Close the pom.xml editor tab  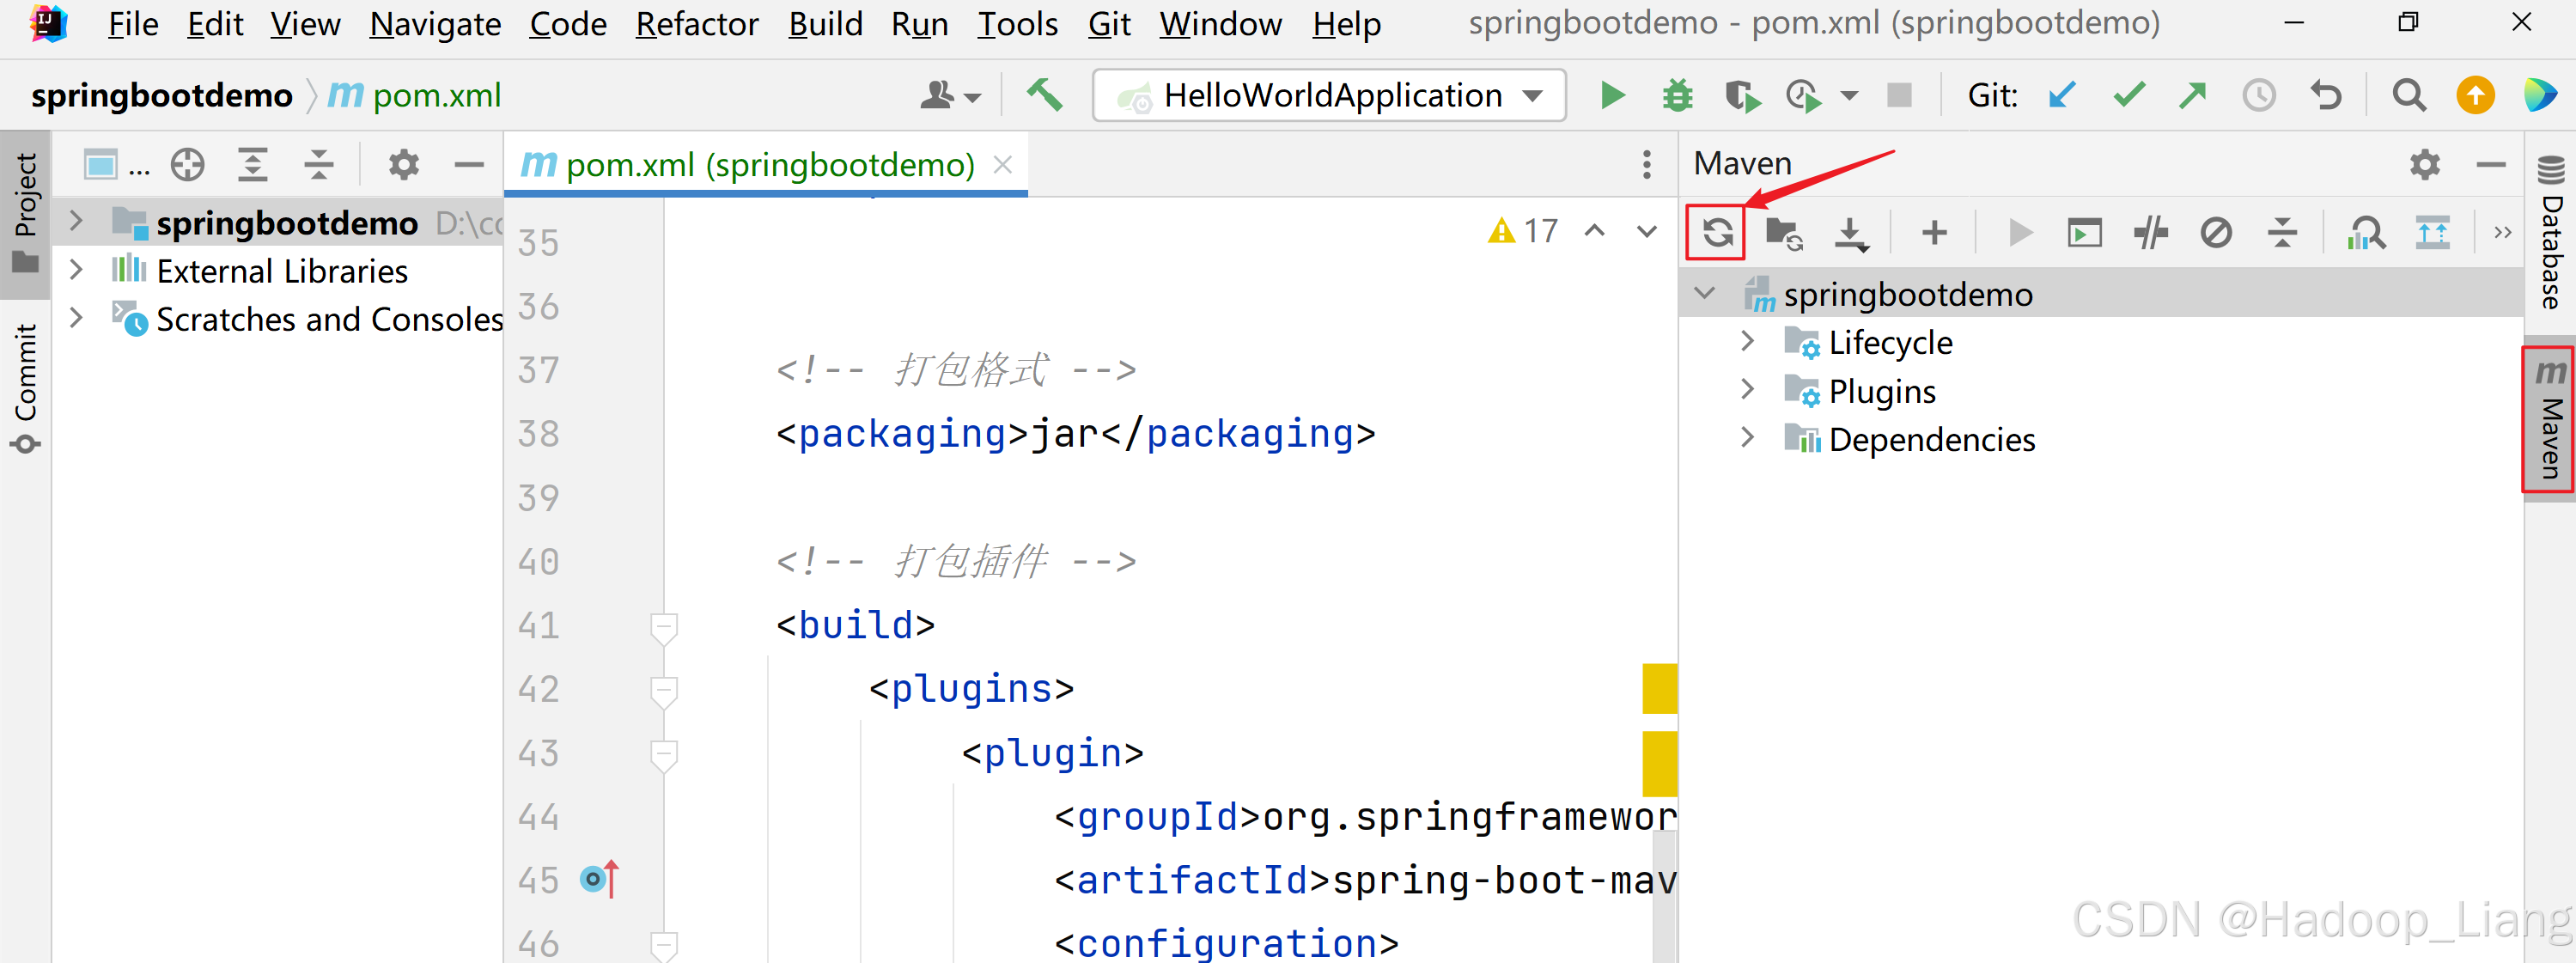tap(1002, 164)
